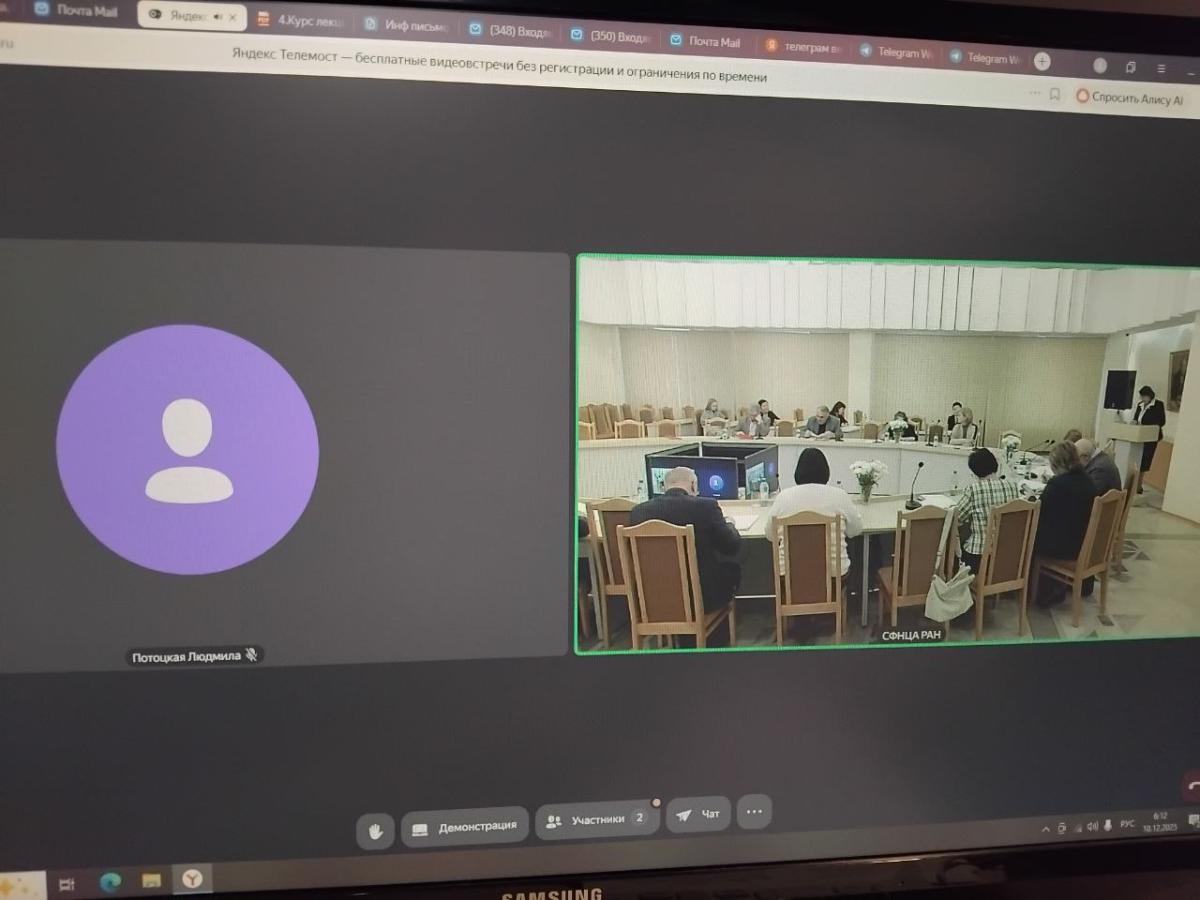Open the Участники participants list
Image resolution: width=1200 pixels, height=900 pixels.
(x=597, y=820)
